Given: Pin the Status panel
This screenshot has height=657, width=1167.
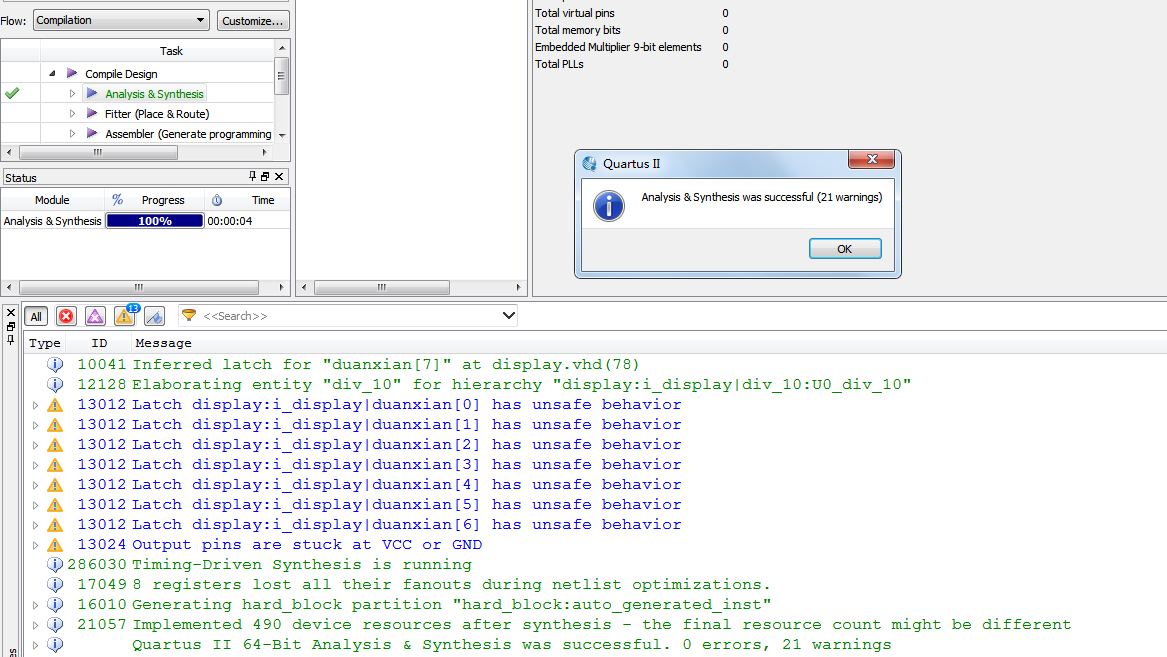Looking at the screenshot, I should [x=252, y=177].
